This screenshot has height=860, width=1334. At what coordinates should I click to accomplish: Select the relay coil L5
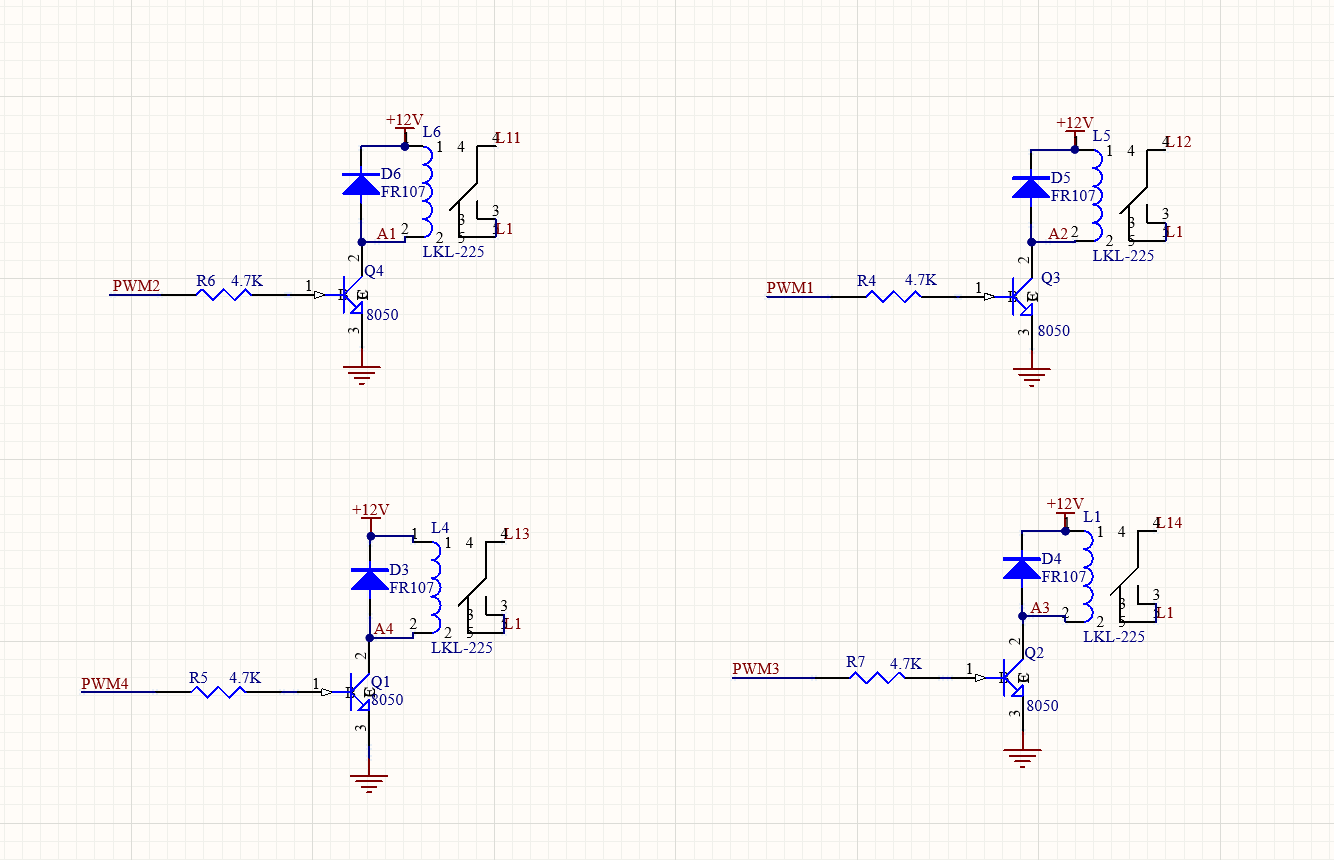pyautogui.click(x=1096, y=190)
